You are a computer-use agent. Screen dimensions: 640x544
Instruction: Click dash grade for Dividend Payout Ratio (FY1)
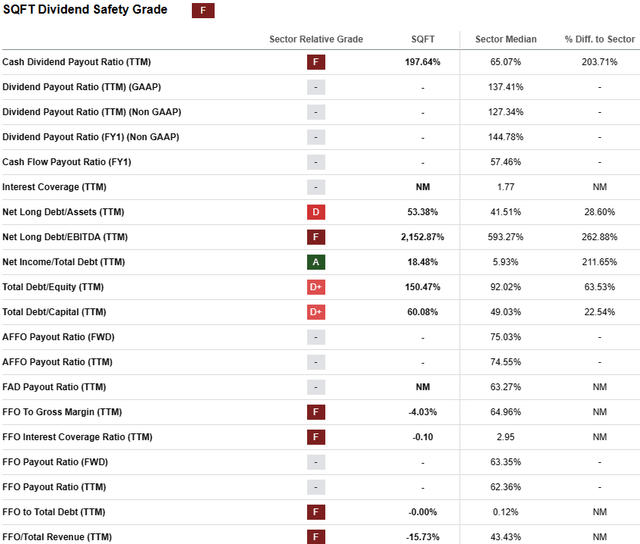coord(316,137)
